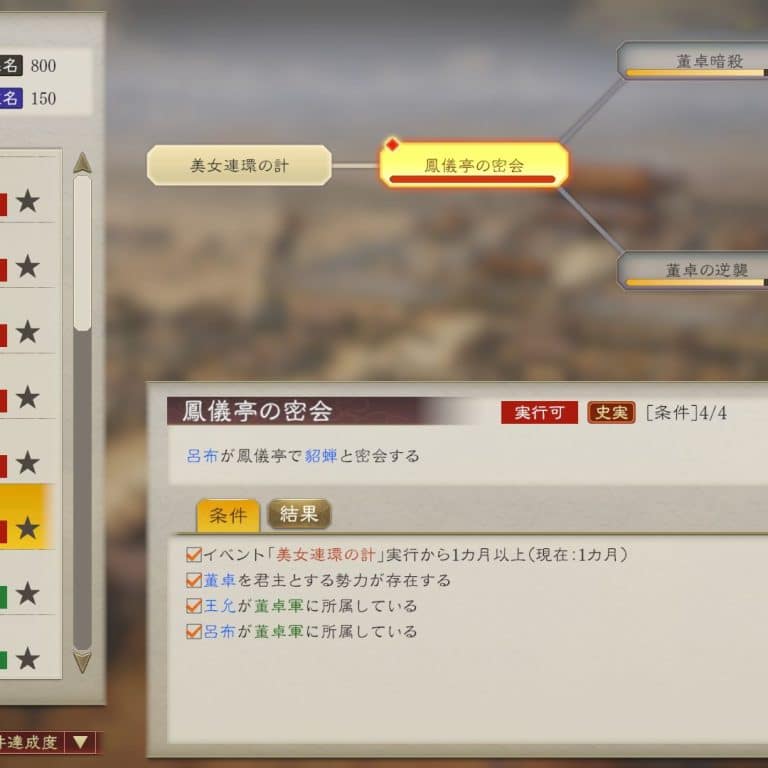Click the star icon in the highlighted yellow row
The height and width of the screenshot is (768, 768).
tap(28, 528)
